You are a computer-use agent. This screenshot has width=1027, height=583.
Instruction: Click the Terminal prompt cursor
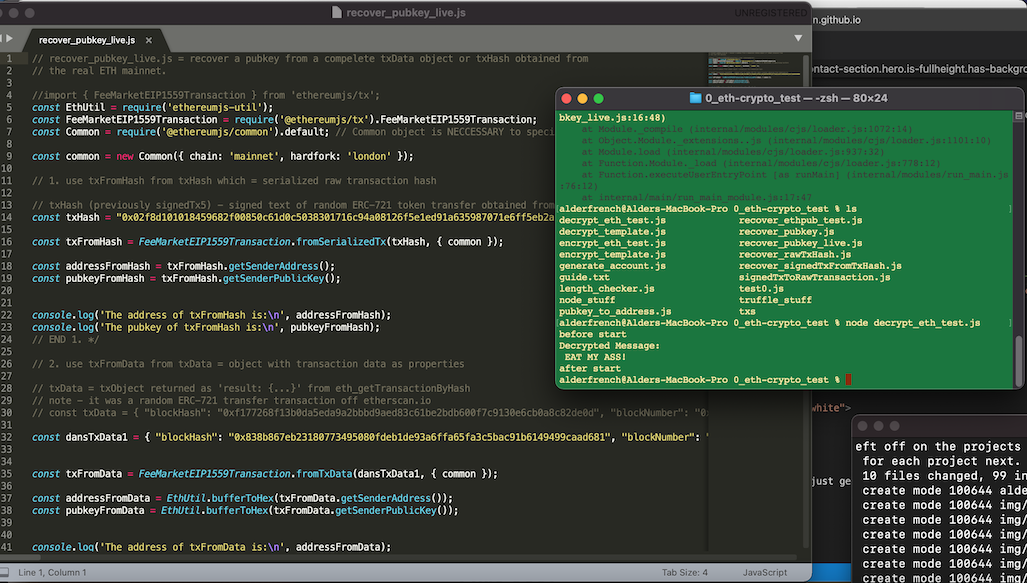(x=849, y=380)
